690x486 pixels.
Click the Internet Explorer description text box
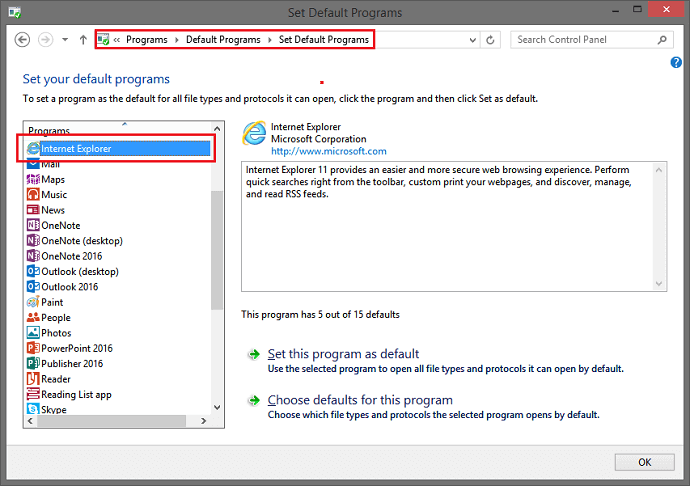(454, 226)
